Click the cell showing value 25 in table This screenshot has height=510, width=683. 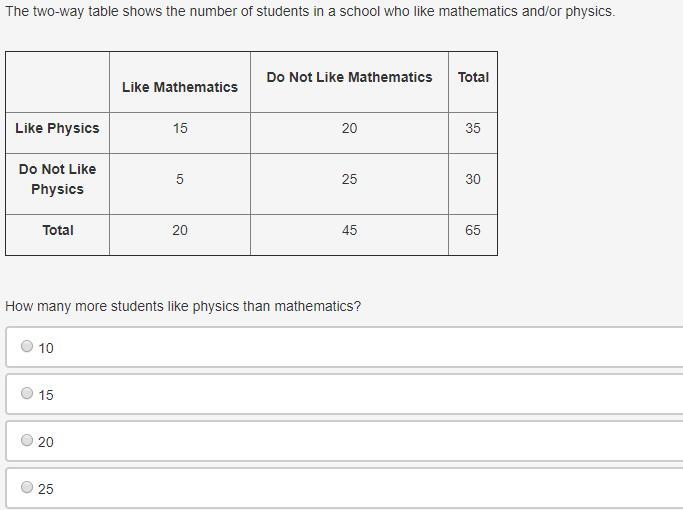(x=349, y=179)
